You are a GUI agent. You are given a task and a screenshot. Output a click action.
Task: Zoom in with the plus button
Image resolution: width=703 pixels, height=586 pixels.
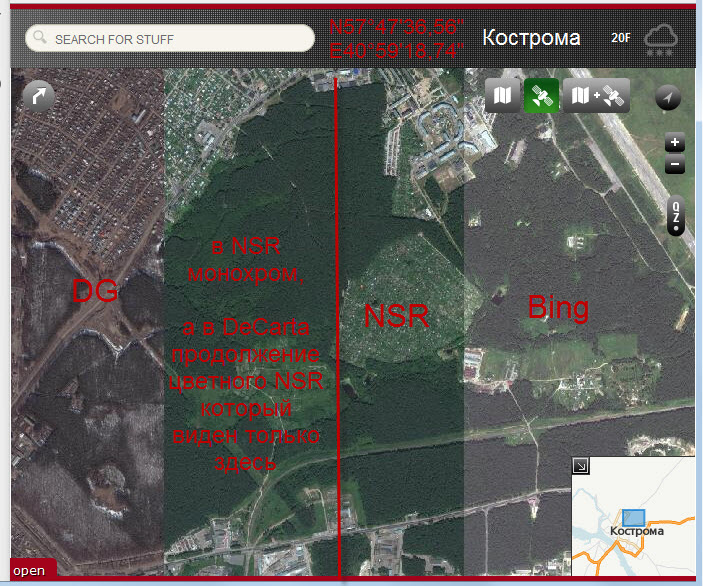[674, 142]
